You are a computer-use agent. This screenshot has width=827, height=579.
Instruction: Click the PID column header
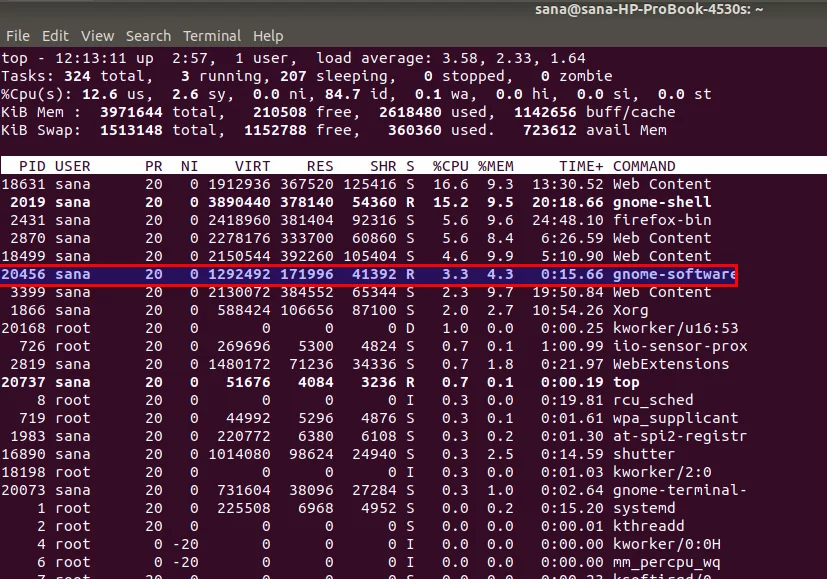32,166
